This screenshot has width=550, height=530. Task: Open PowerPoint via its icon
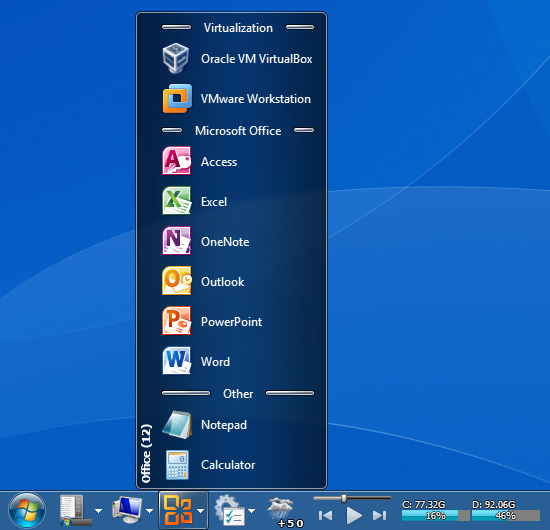176,321
